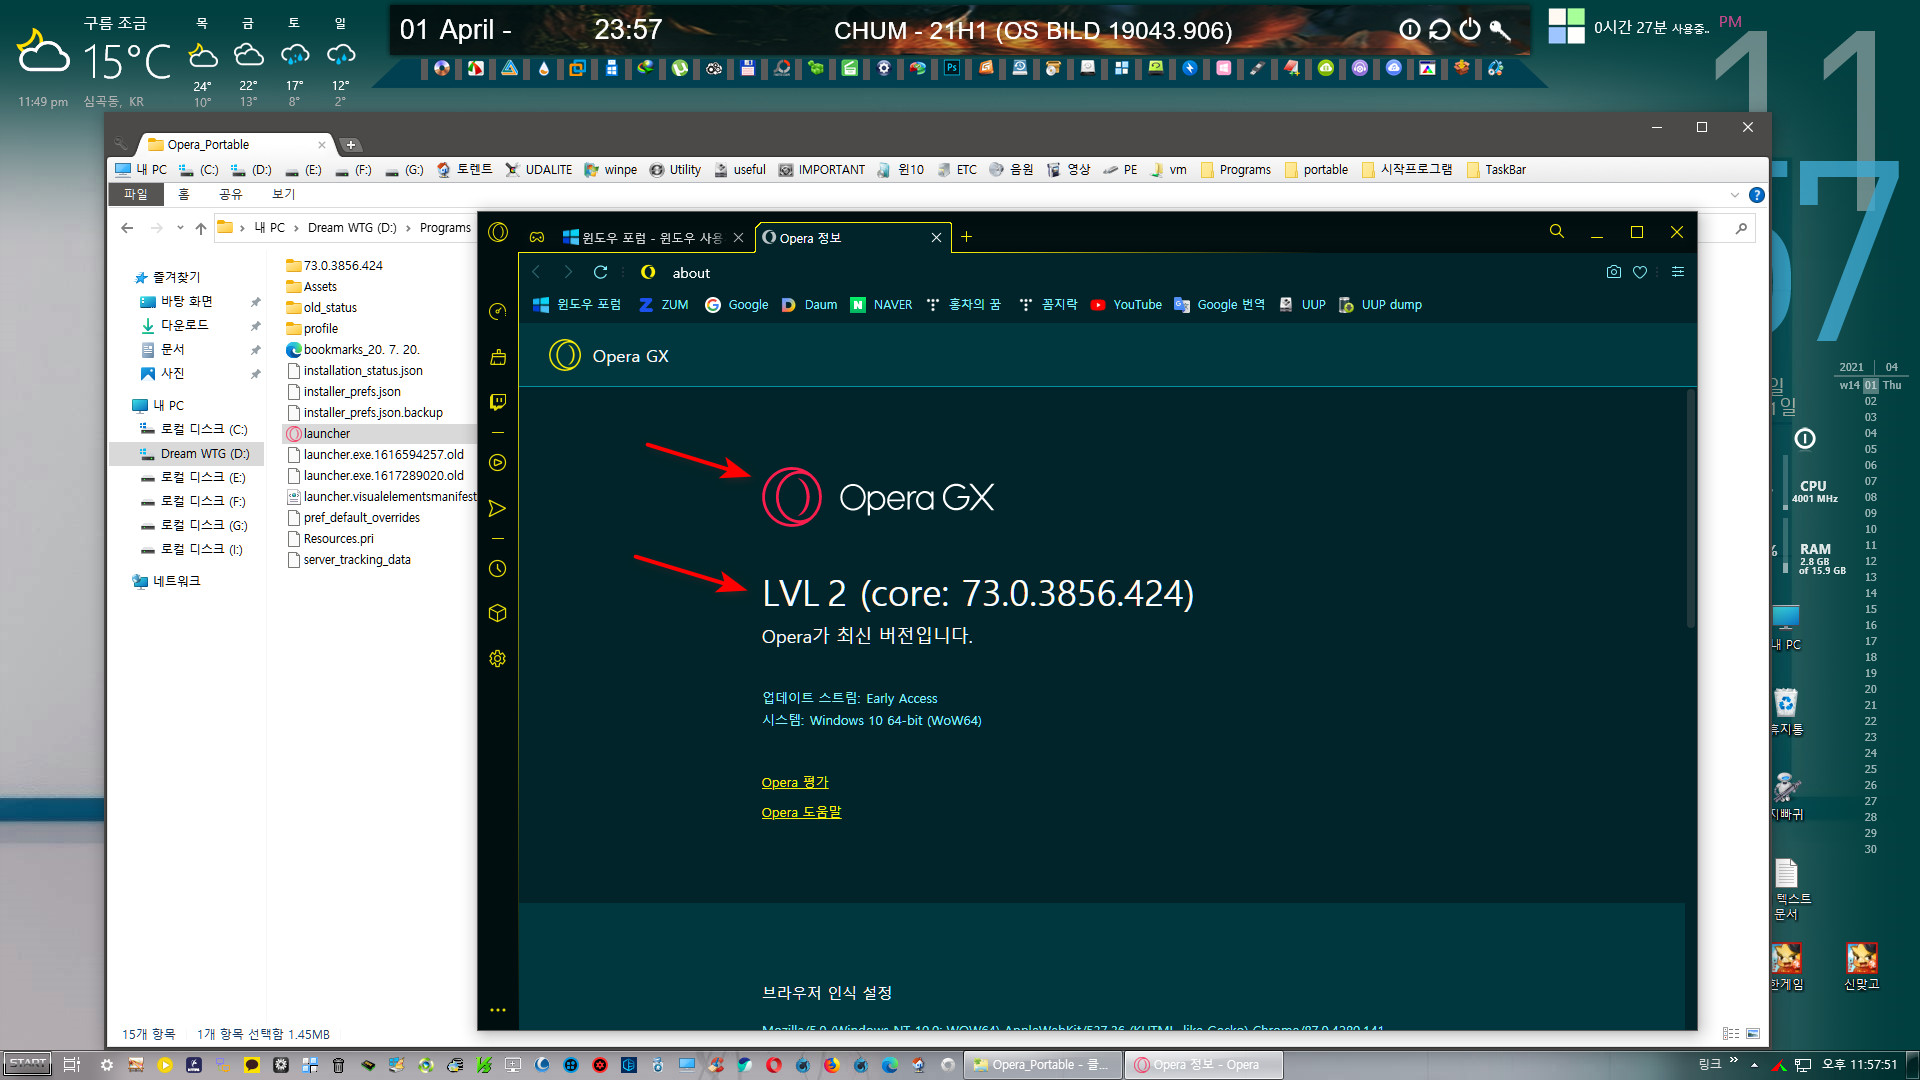Open Extensions cube icon in Opera sidebar
1920x1080 pixels.
[497, 614]
